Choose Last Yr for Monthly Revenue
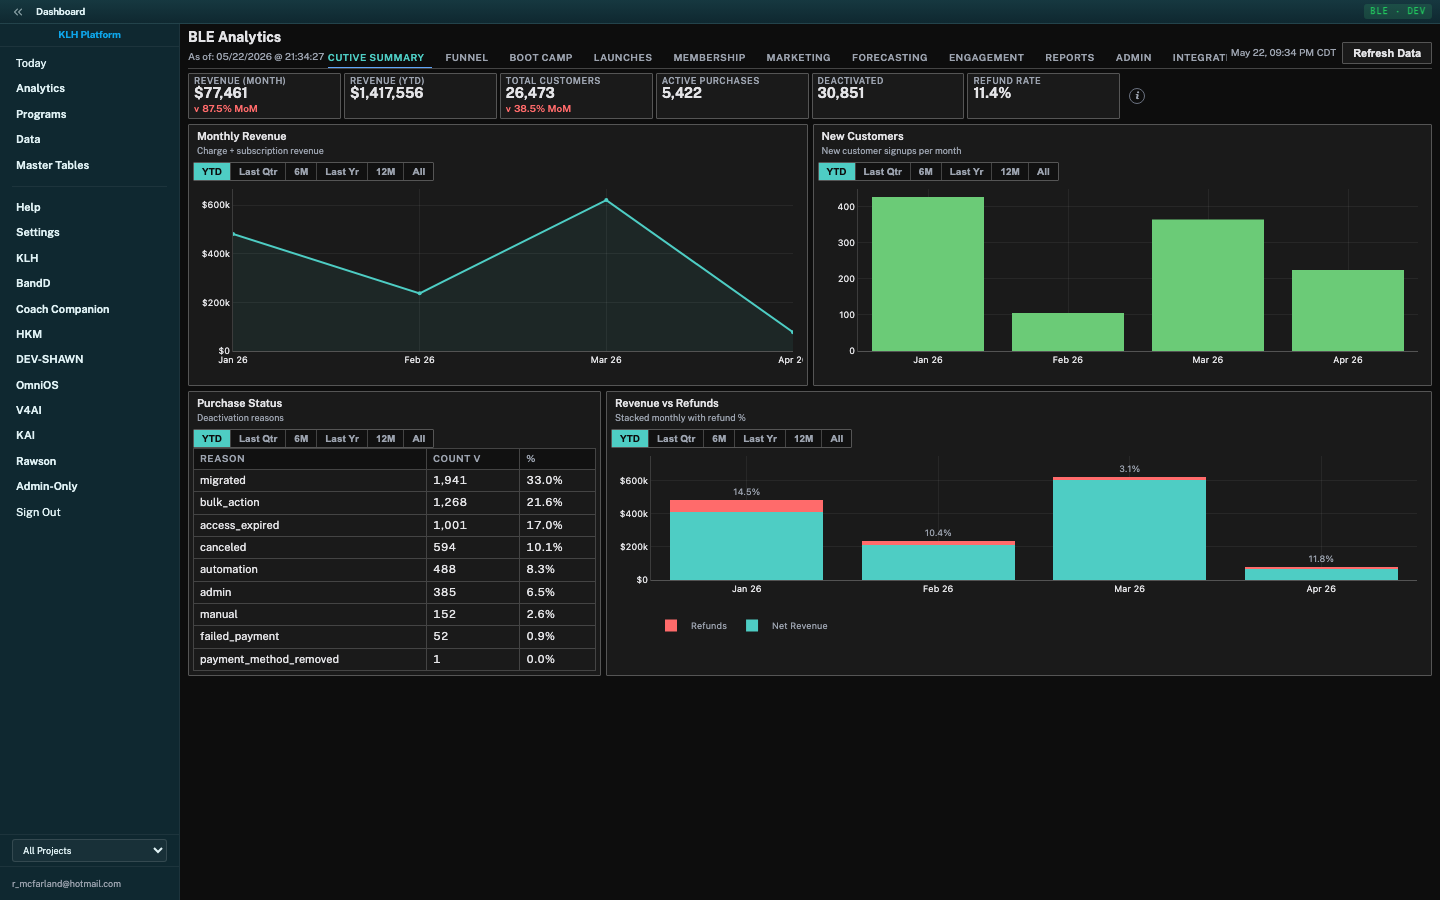Viewport: 1440px width, 900px height. coord(342,172)
